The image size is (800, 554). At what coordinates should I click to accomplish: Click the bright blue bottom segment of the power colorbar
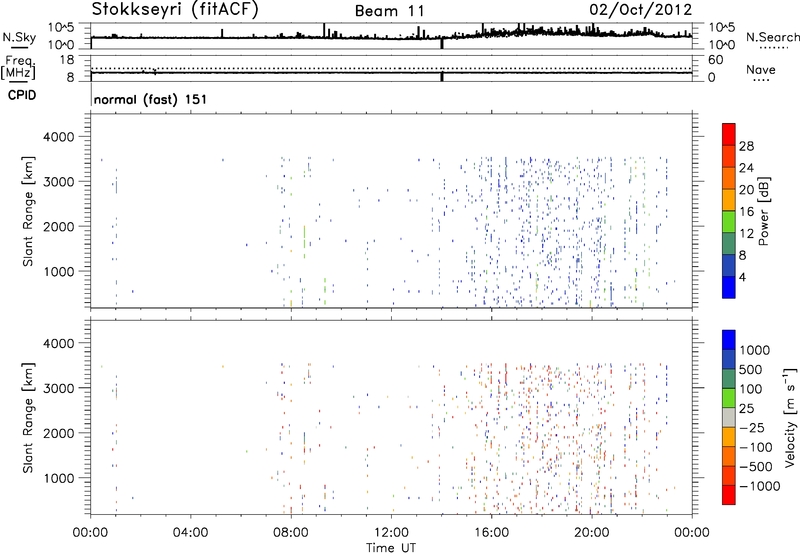coord(729,287)
